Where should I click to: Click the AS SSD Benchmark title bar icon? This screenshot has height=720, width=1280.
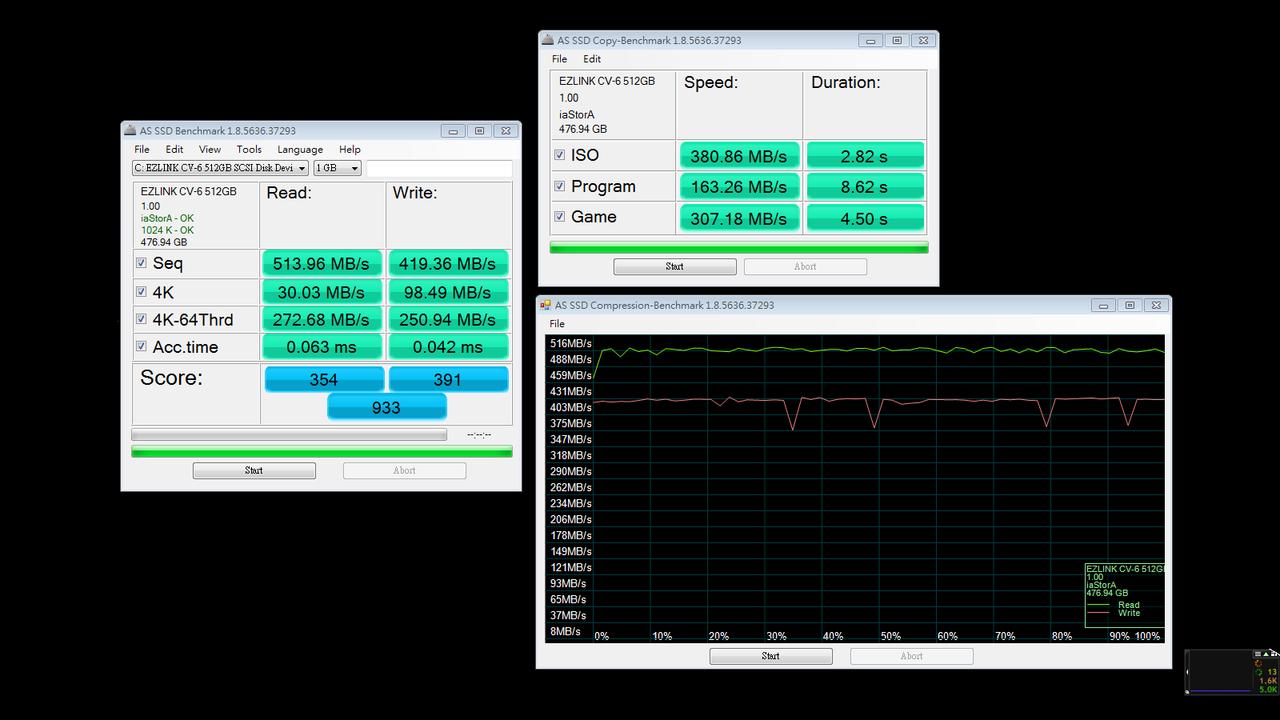[130, 130]
